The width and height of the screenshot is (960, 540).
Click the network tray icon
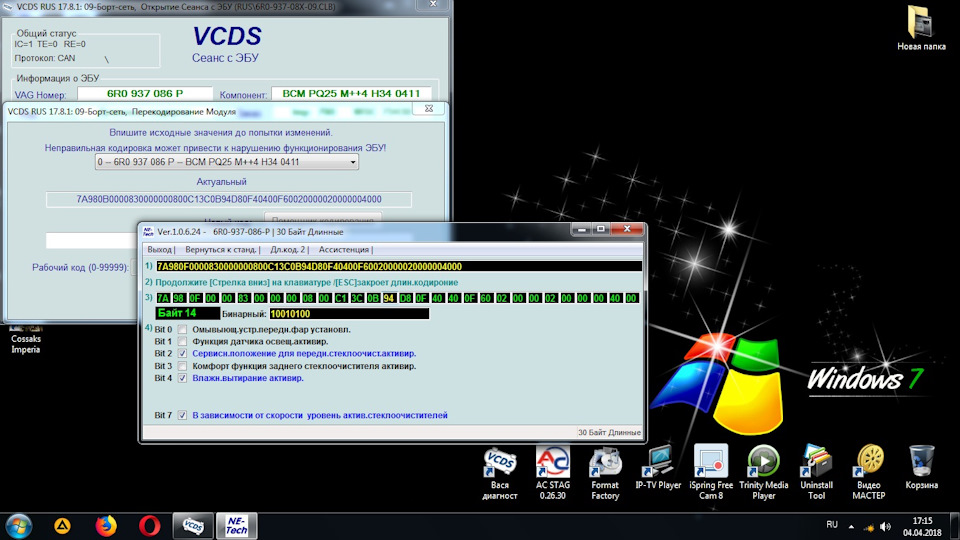(x=868, y=527)
